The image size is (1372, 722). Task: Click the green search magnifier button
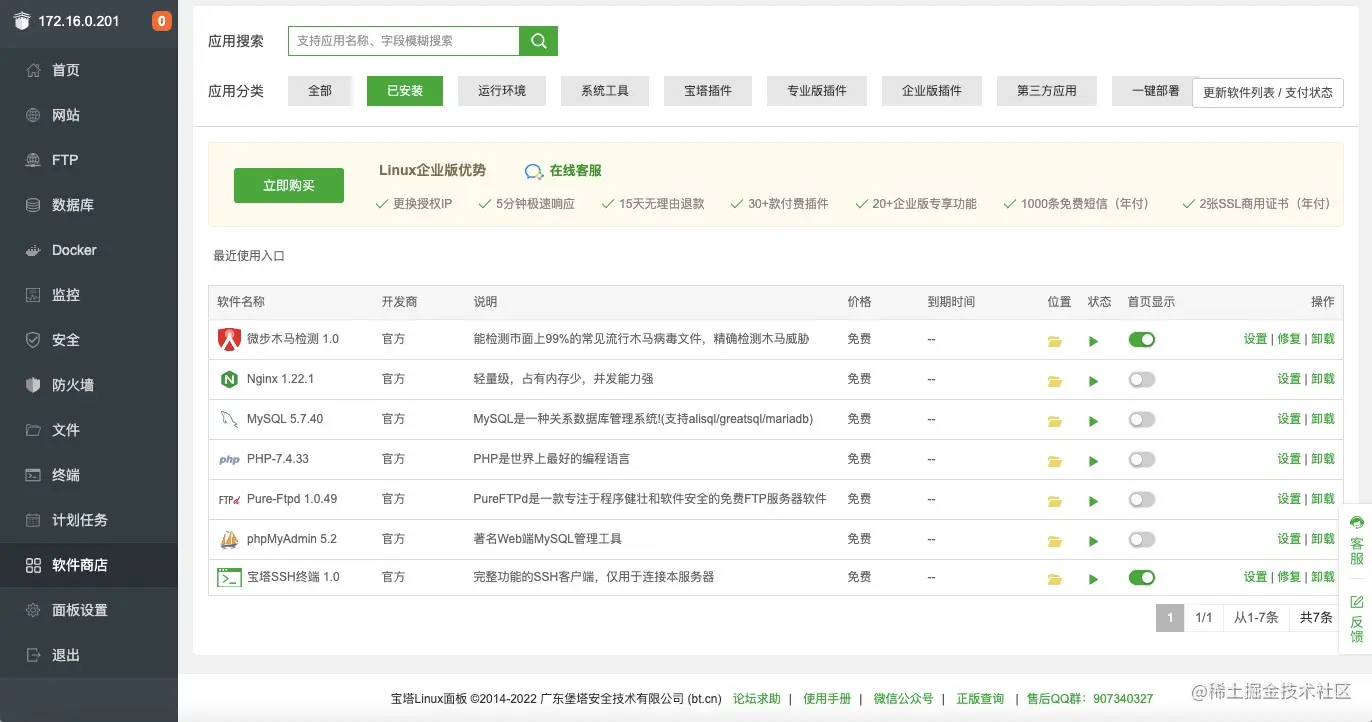pyautogui.click(x=538, y=41)
